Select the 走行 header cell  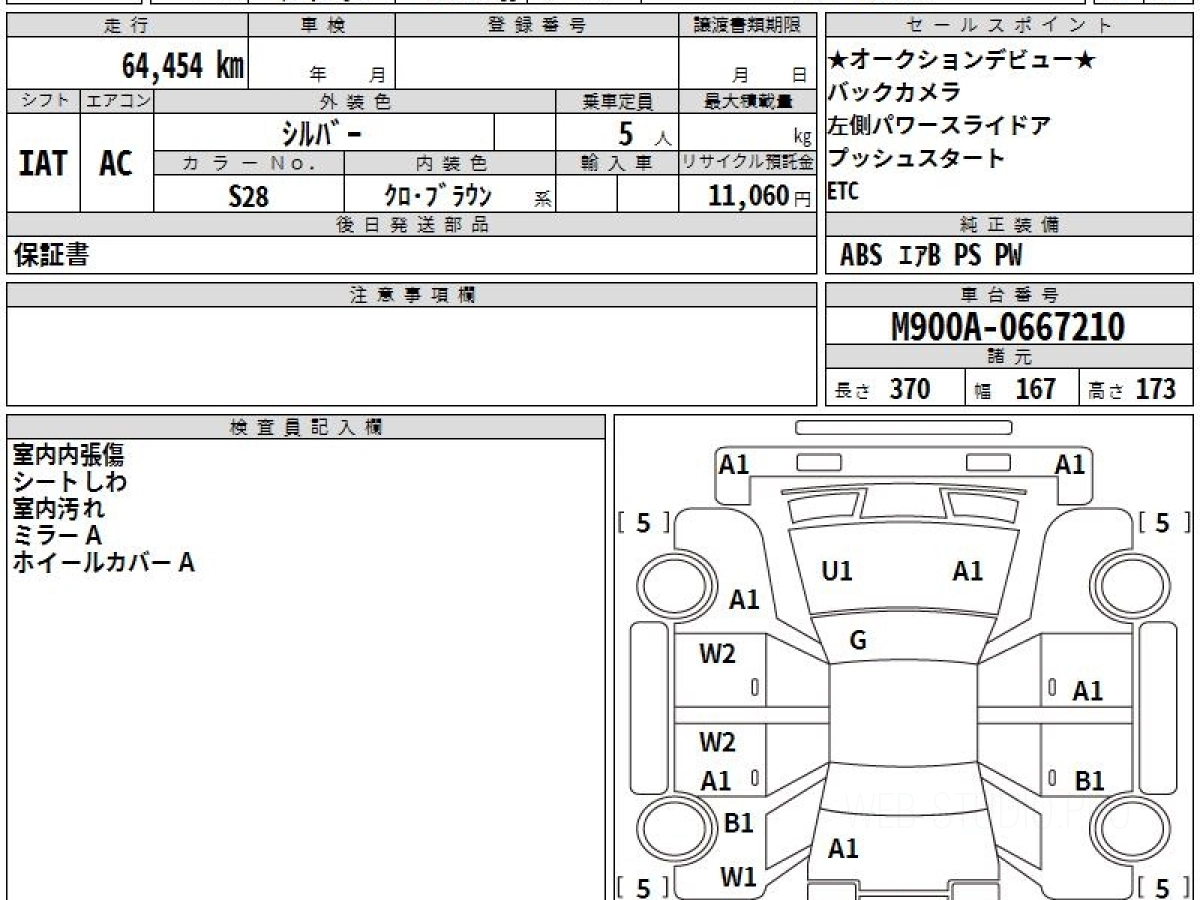127,26
